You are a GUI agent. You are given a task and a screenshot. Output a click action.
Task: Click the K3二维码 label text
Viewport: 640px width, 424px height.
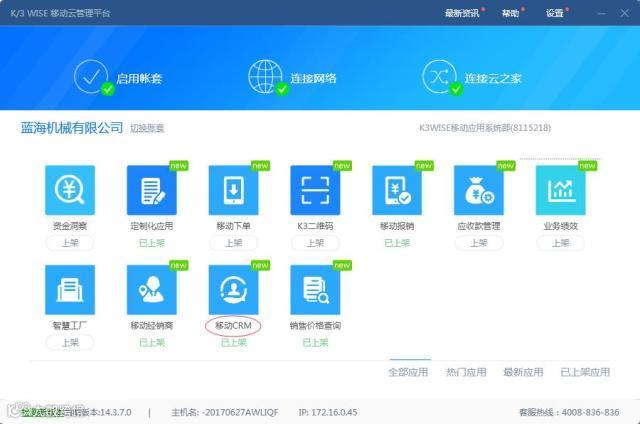(x=315, y=226)
